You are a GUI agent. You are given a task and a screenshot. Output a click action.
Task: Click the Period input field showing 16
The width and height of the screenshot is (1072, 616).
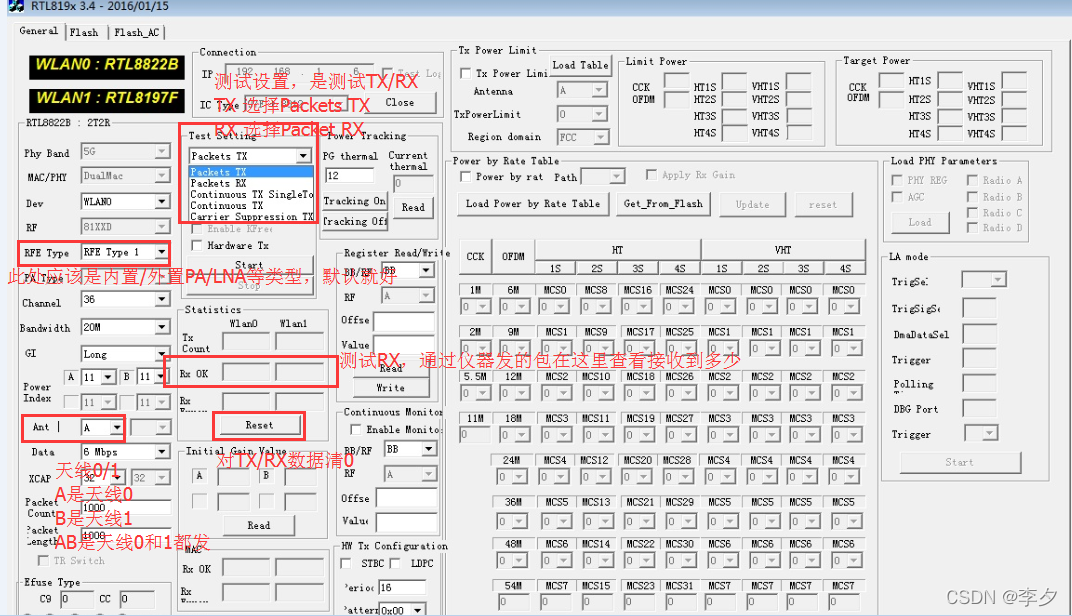coord(401,587)
